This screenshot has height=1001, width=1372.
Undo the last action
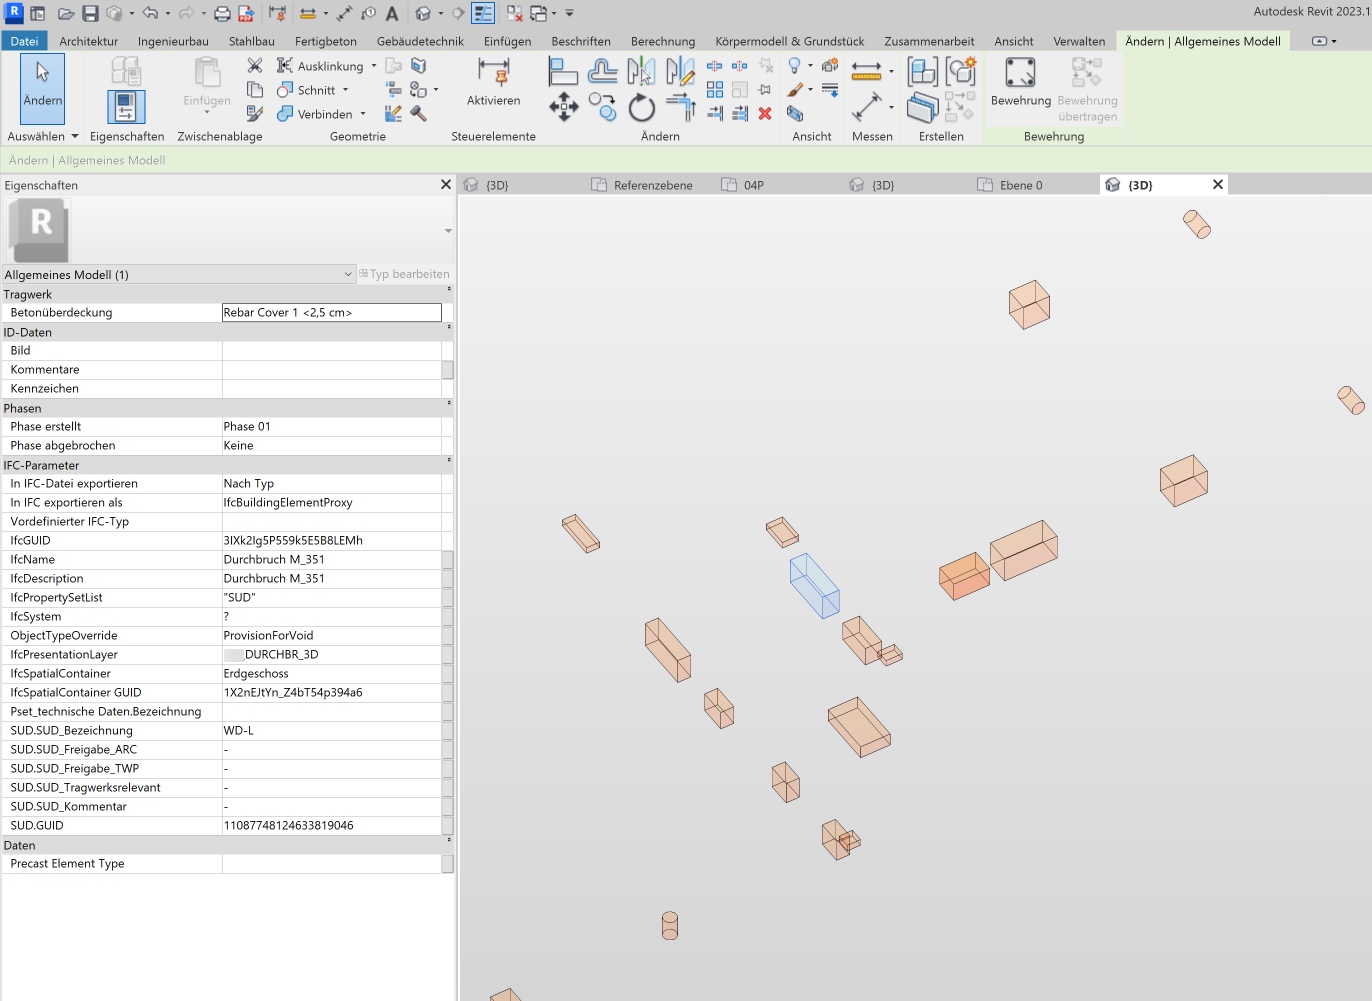pos(150,14)
